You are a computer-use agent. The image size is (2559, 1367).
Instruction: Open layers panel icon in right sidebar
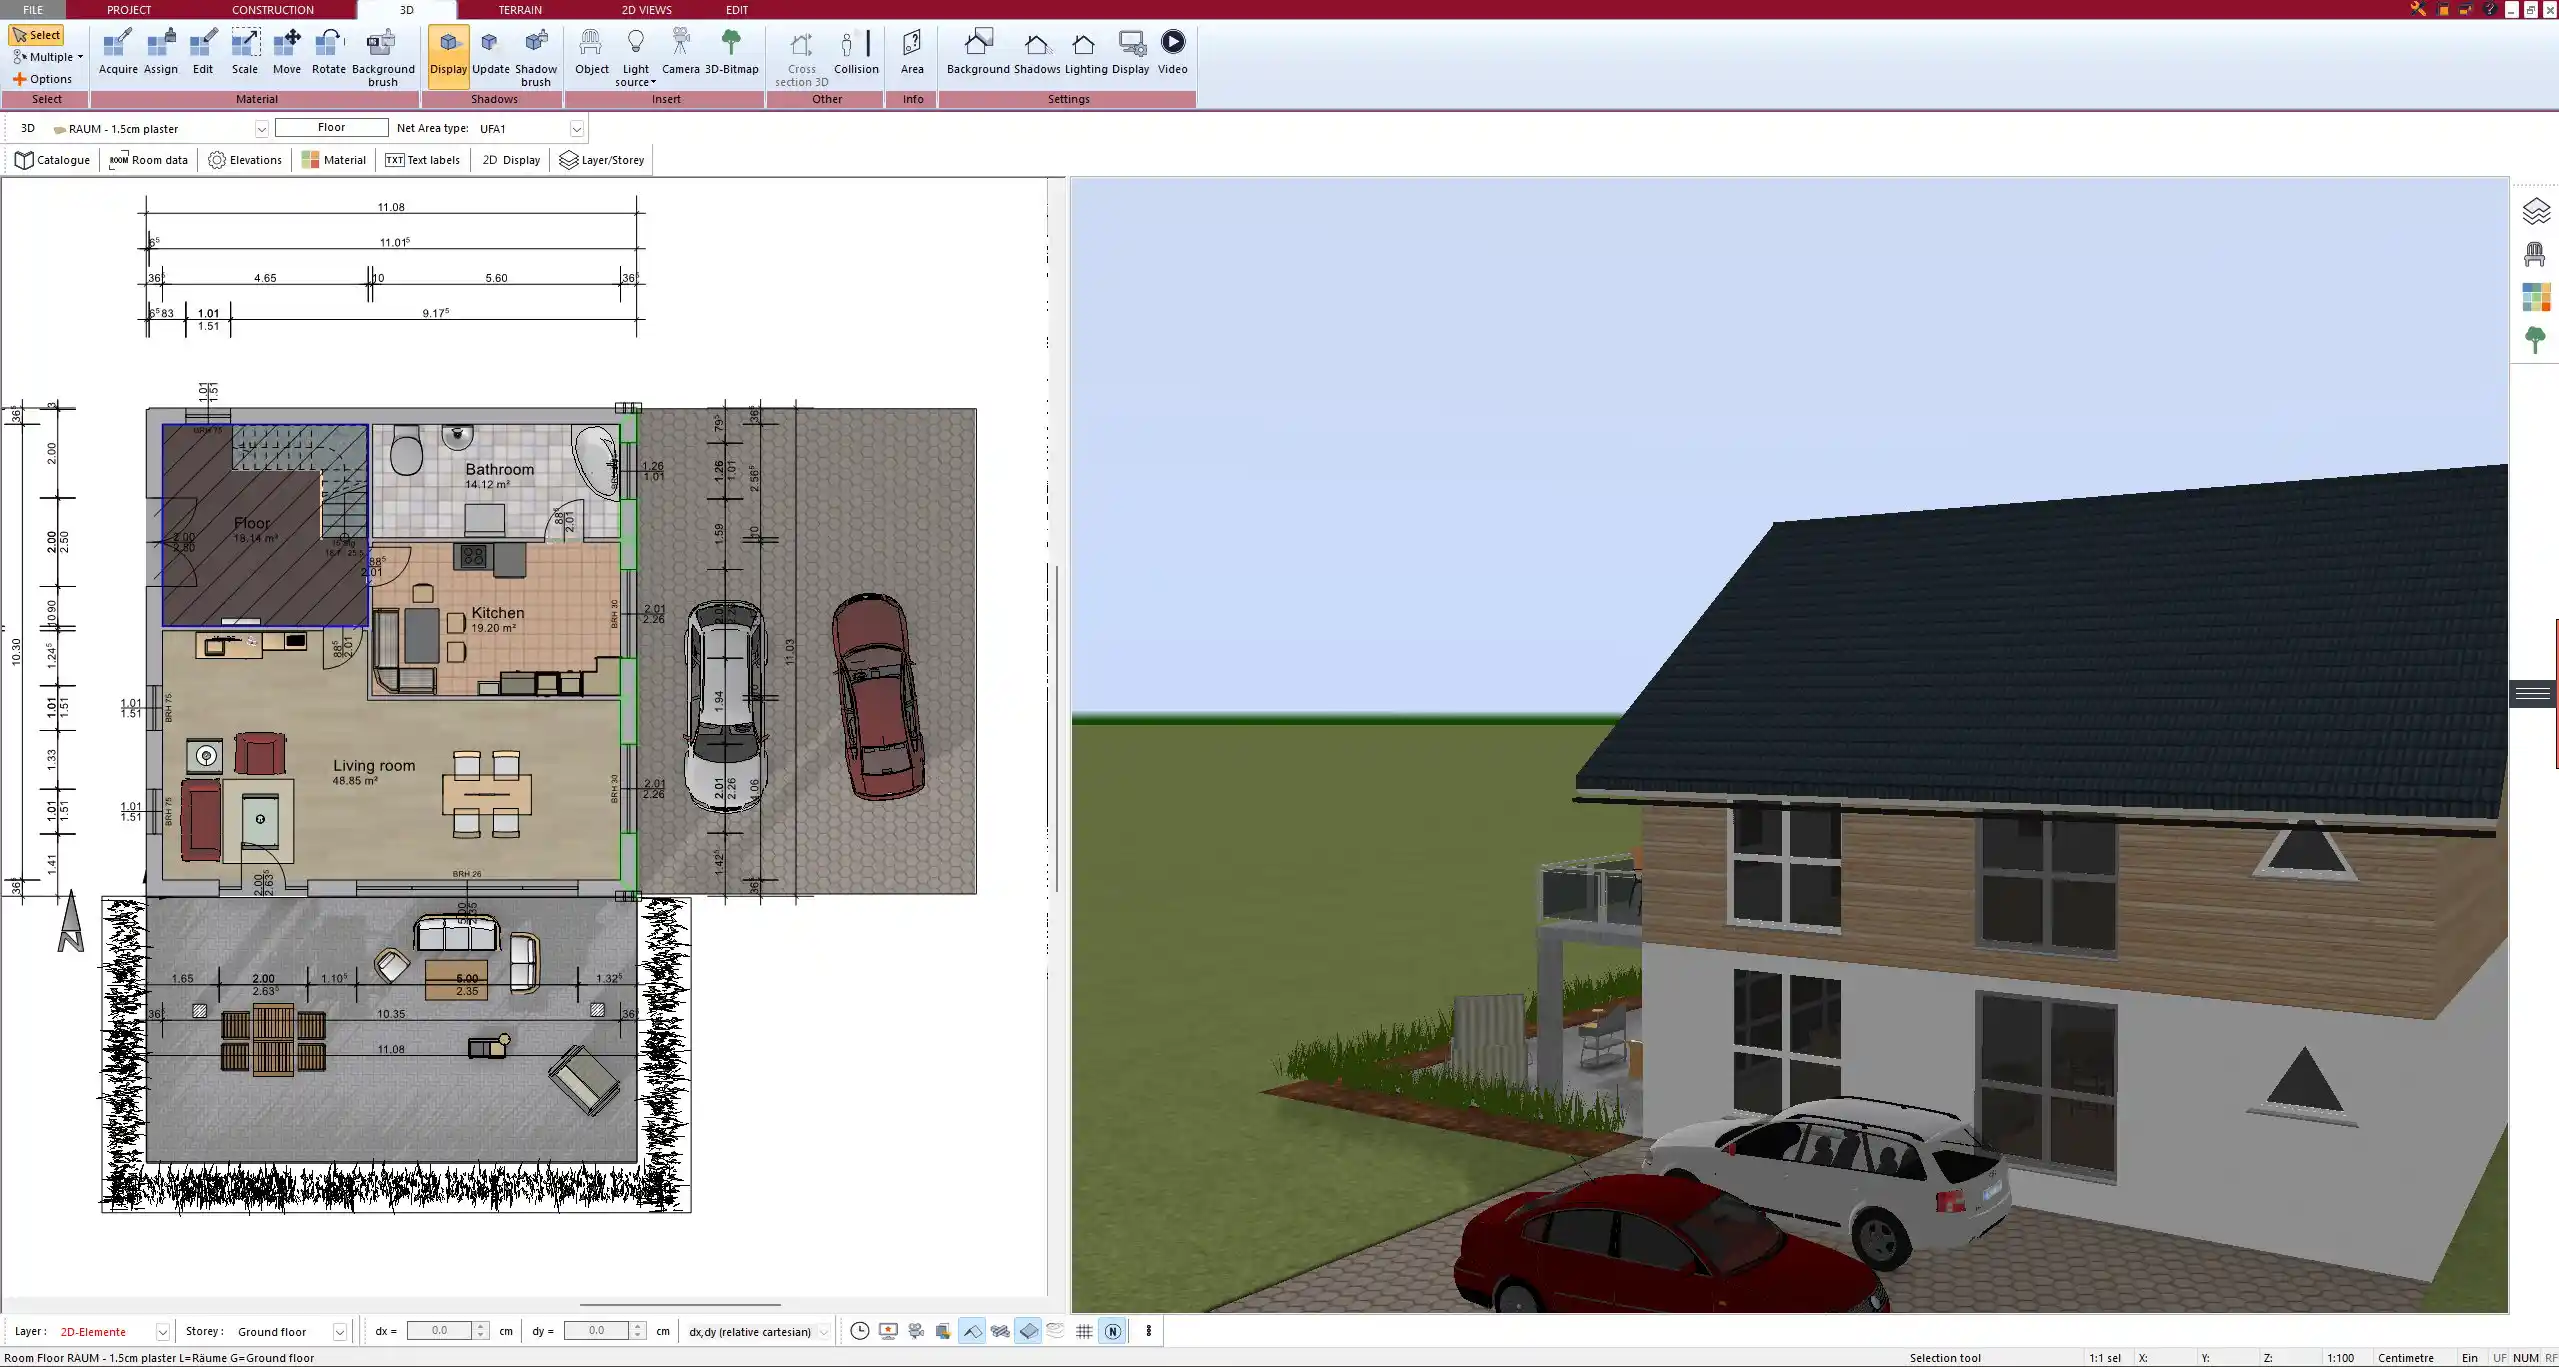tap(2535, 212)
